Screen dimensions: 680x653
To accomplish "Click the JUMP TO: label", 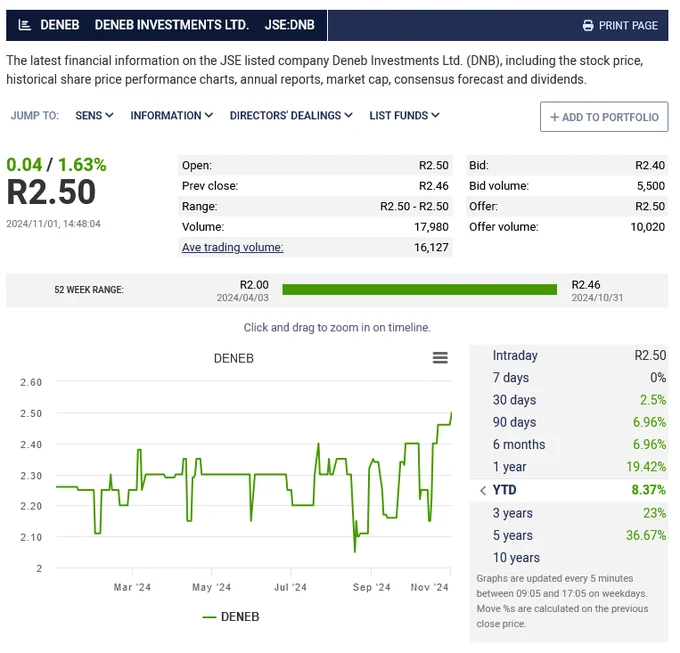I will coord(35,116).
